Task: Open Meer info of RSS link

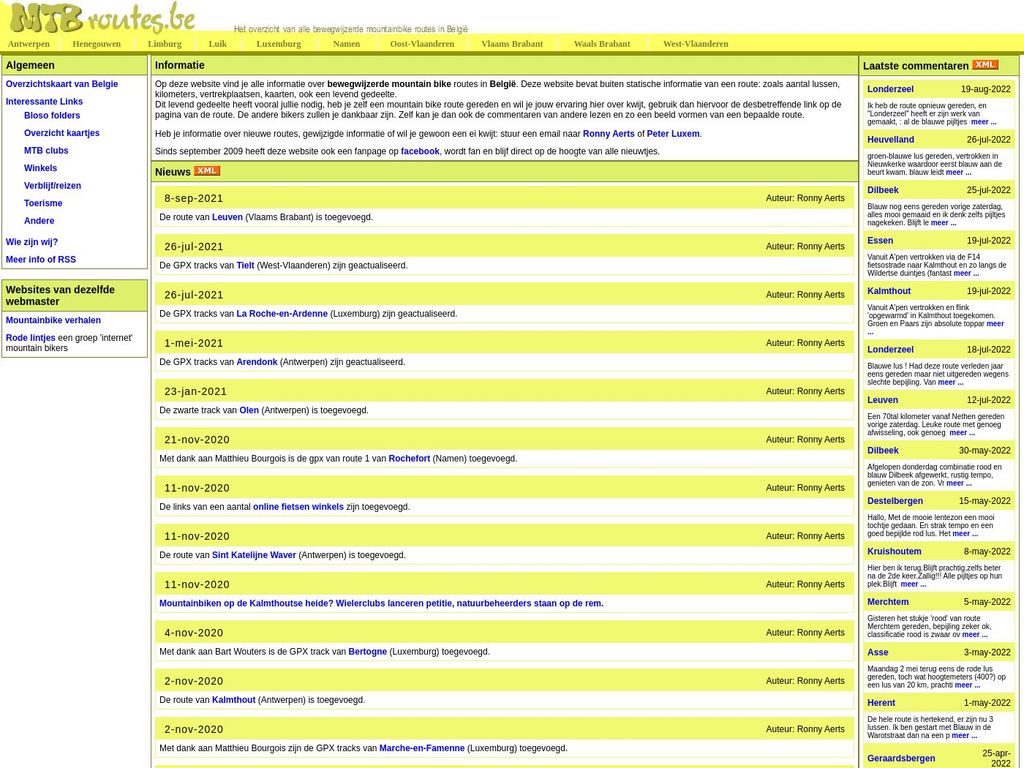Action: (x=40, y=259)
